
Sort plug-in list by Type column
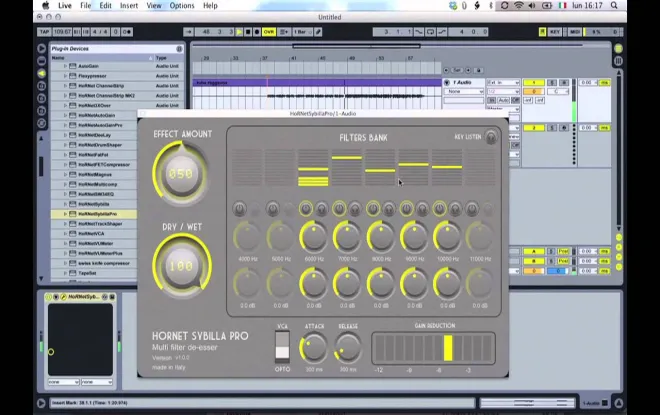click(x=168, y=58)
